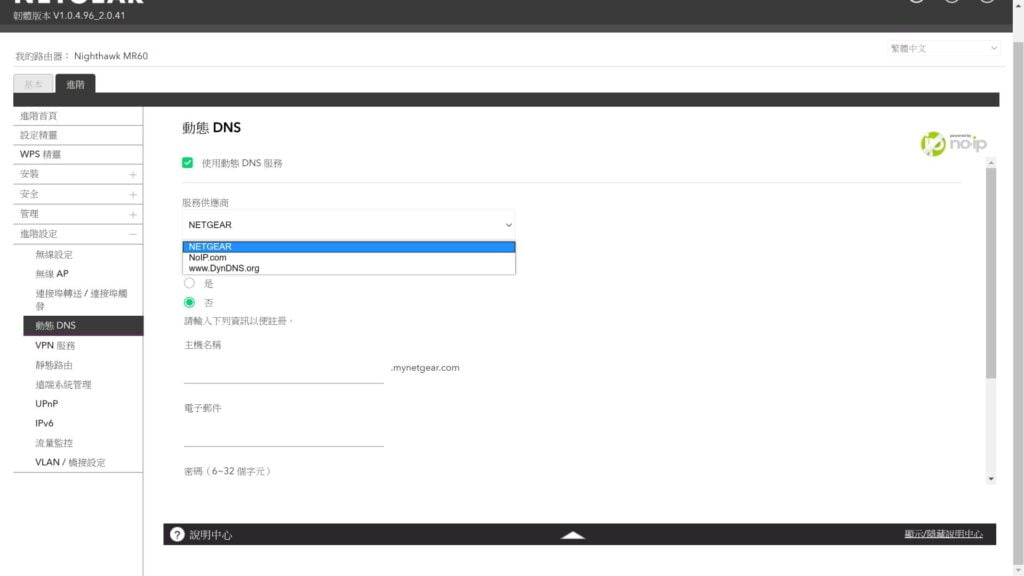Screen dimensions: 1024x576
Task: Collapse the 進階設定 section with minus icon
Action: [x=133, y=234]
